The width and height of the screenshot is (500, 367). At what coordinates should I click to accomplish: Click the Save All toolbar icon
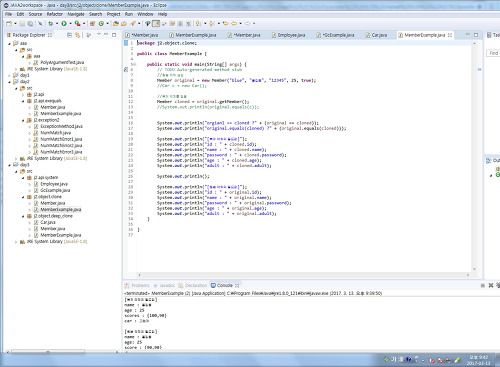click(x=30, y=23)
